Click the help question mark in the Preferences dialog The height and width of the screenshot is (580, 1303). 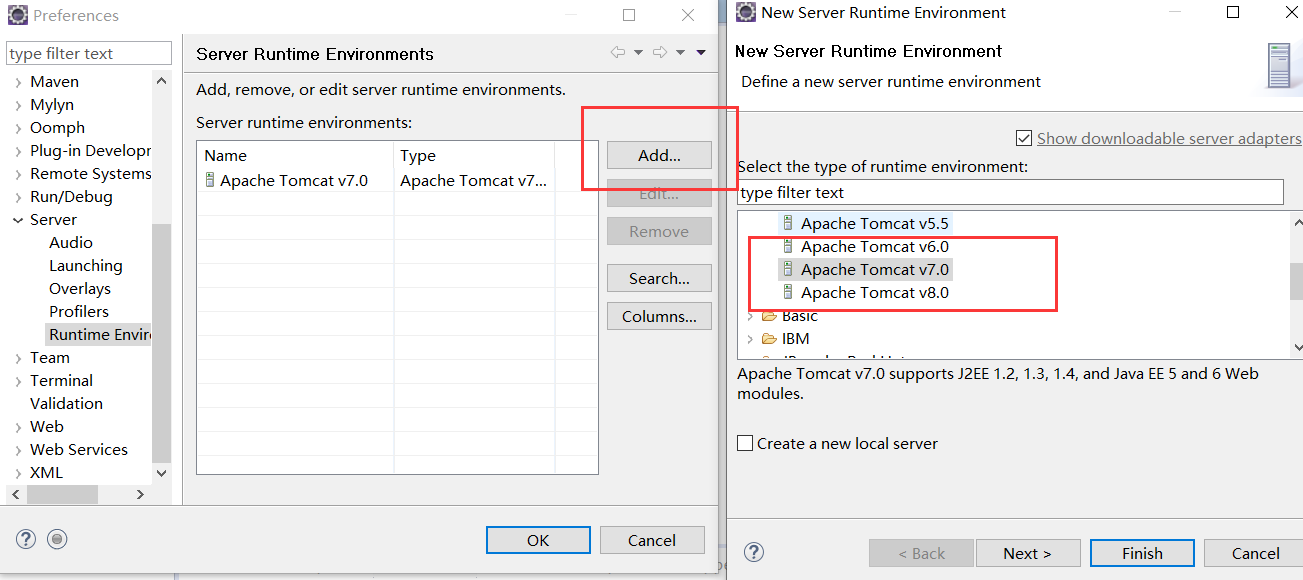coord(25,539)
